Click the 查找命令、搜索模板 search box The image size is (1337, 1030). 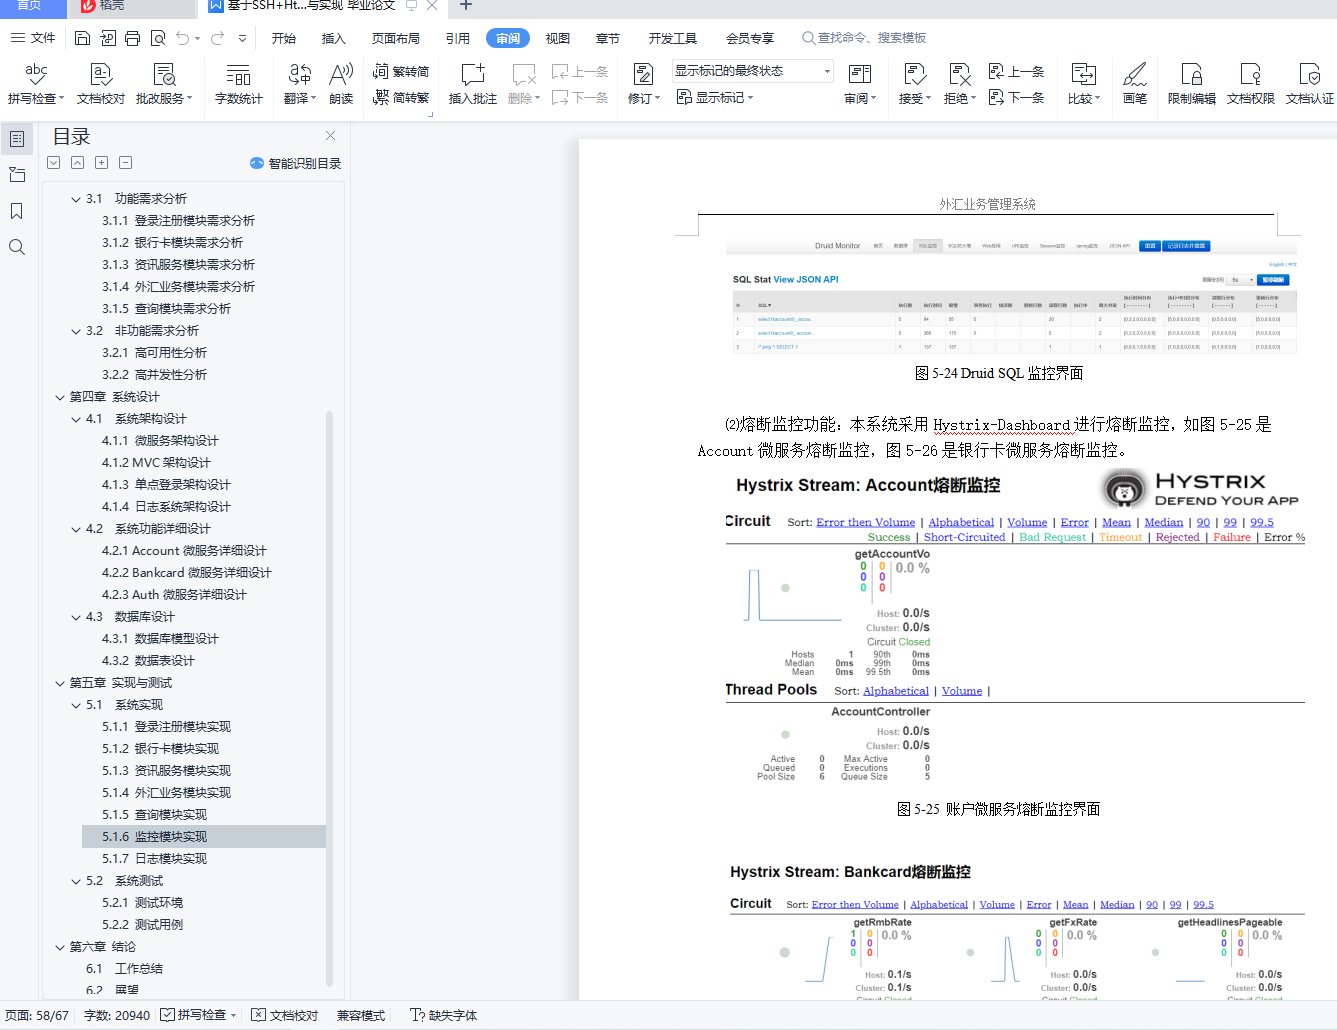click(x=864, y=38)
